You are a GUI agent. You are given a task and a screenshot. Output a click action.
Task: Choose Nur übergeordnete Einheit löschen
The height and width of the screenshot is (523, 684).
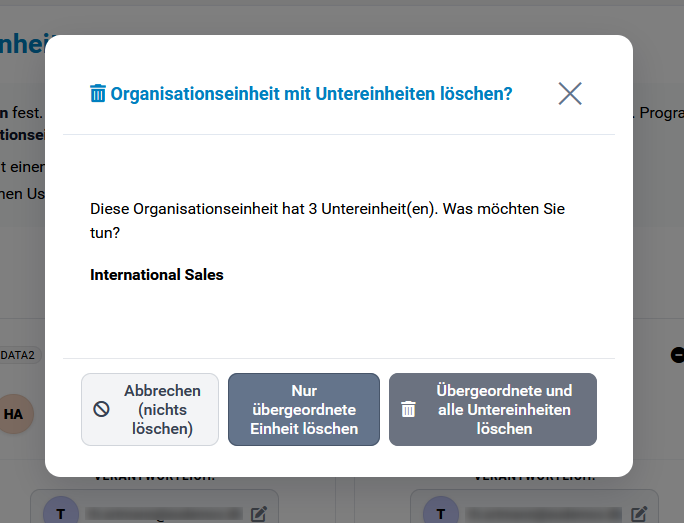tap(304, 409)
